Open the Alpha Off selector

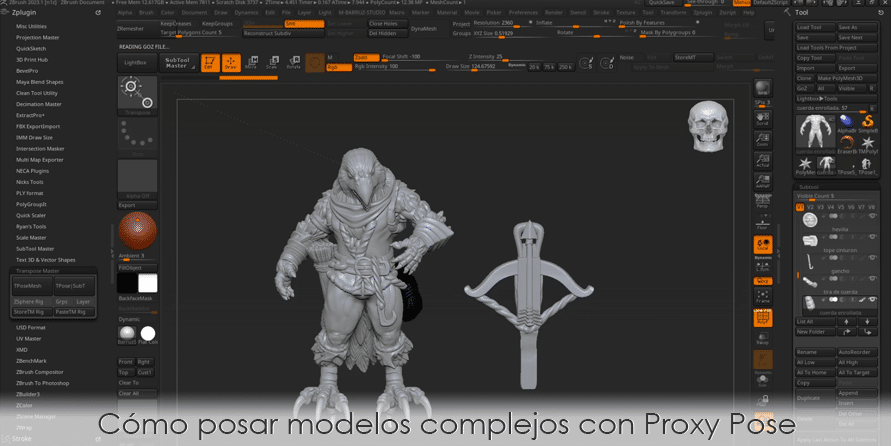[x=138, y=179]
